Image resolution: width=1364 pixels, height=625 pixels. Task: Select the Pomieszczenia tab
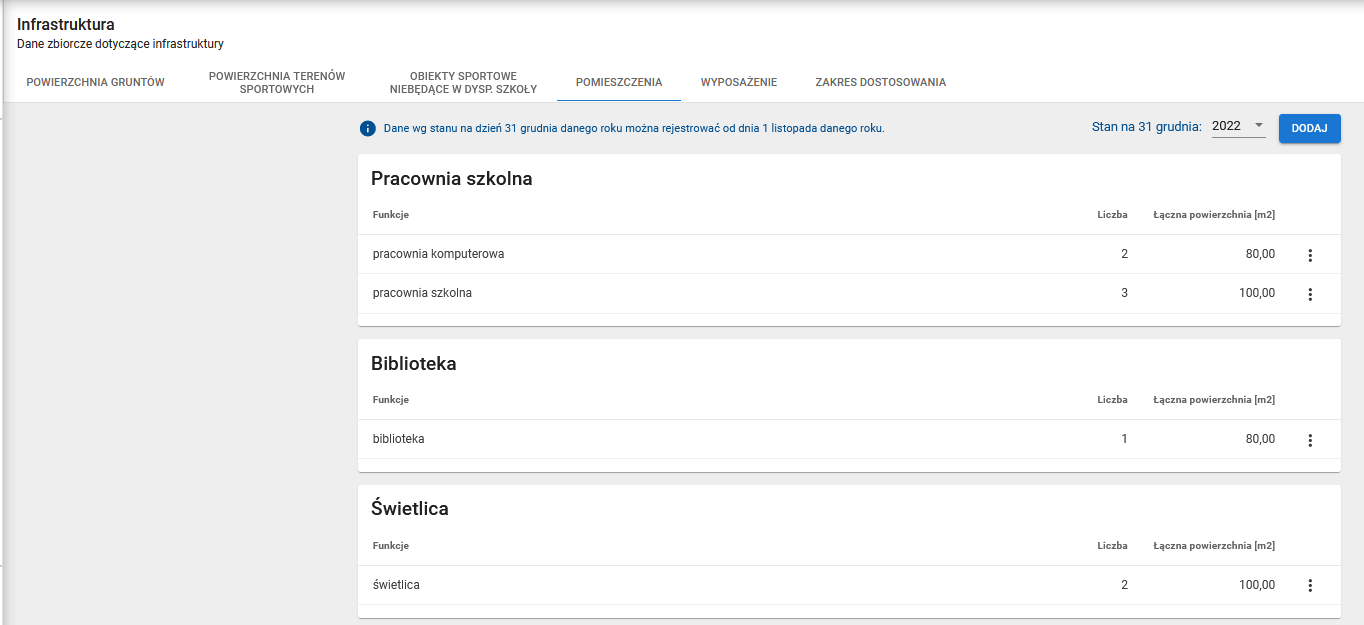pos(619,82)
